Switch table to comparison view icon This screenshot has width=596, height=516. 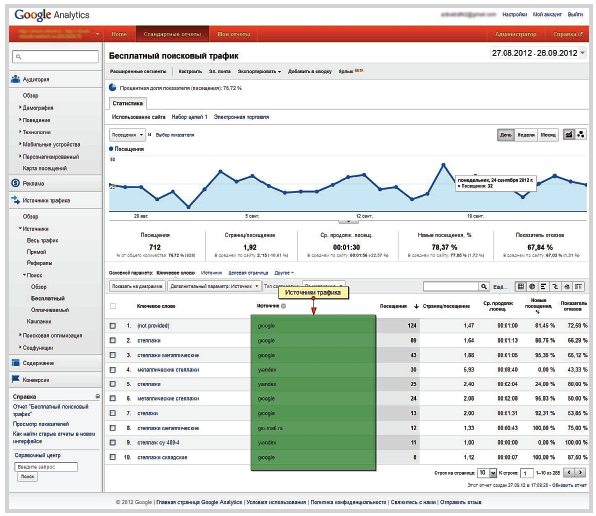click(555, 286)
